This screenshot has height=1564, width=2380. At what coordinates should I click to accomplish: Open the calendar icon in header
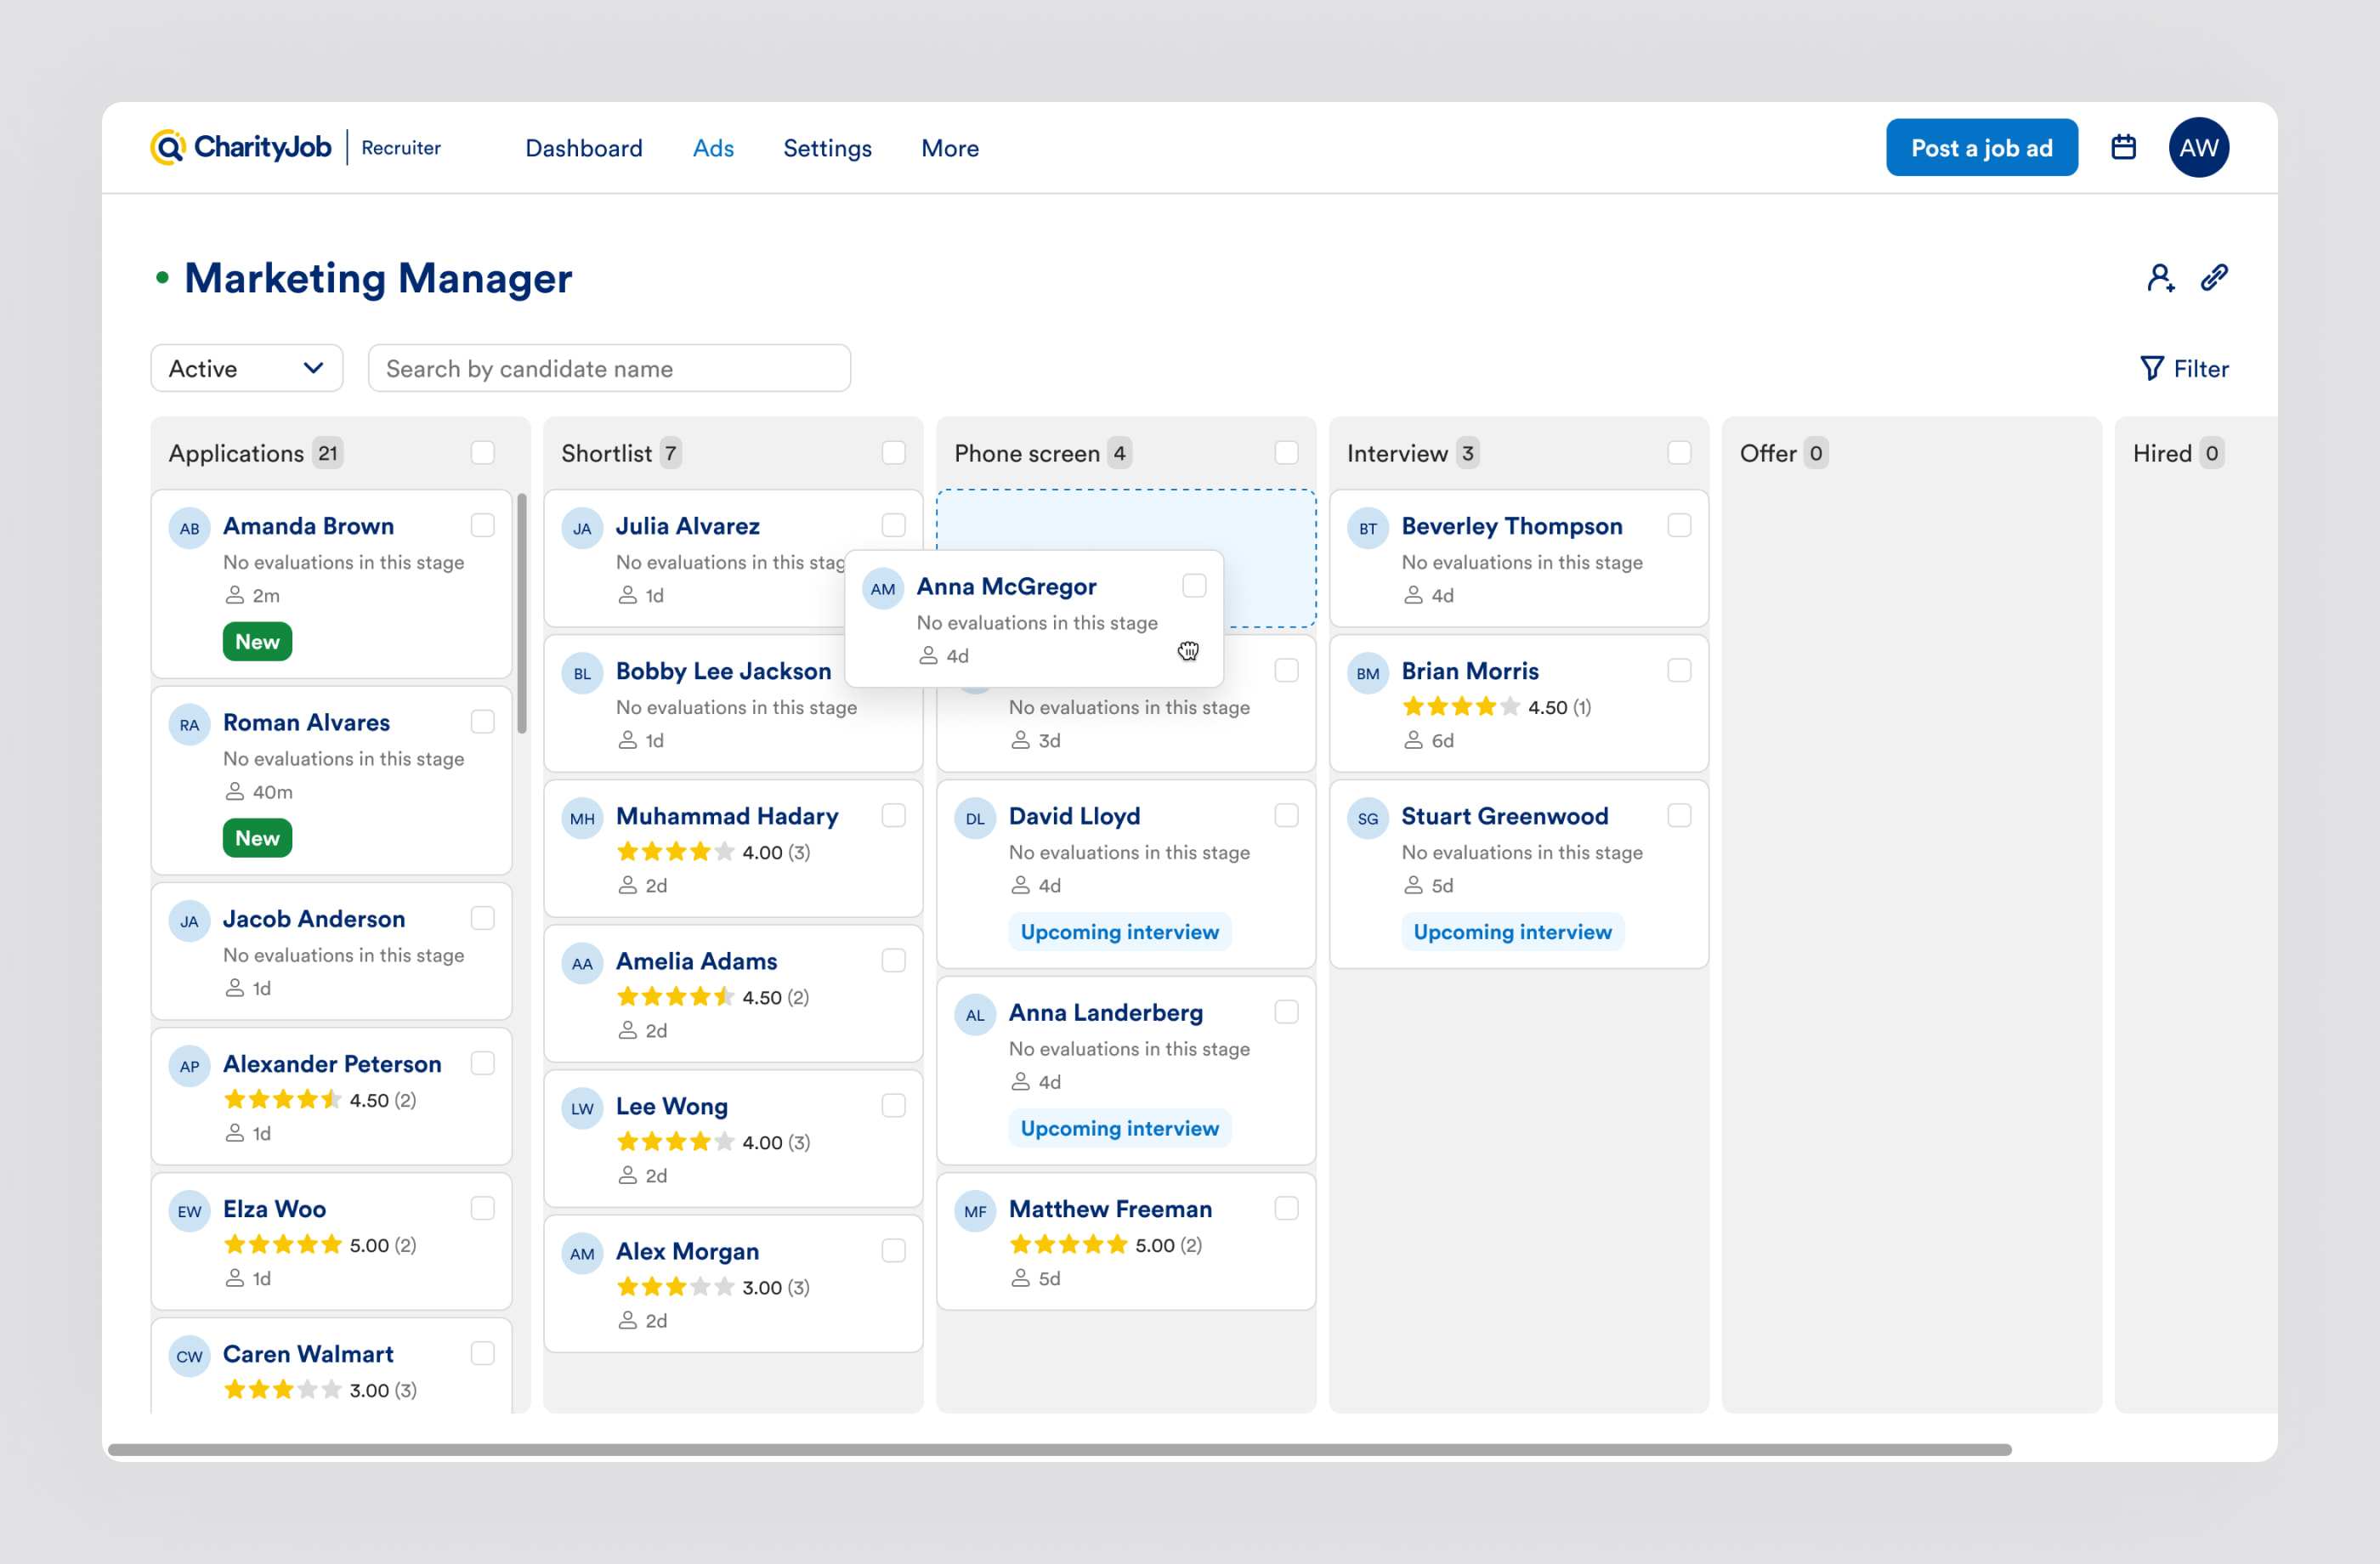tap(2123, 148)
